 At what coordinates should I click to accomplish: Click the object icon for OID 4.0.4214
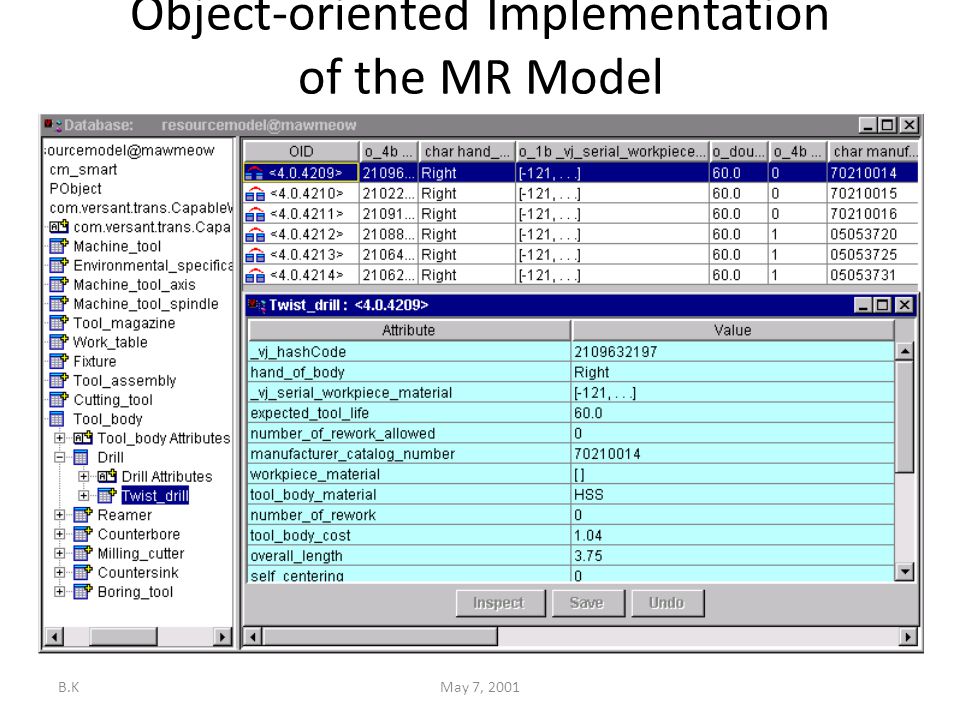coord(255,276)
